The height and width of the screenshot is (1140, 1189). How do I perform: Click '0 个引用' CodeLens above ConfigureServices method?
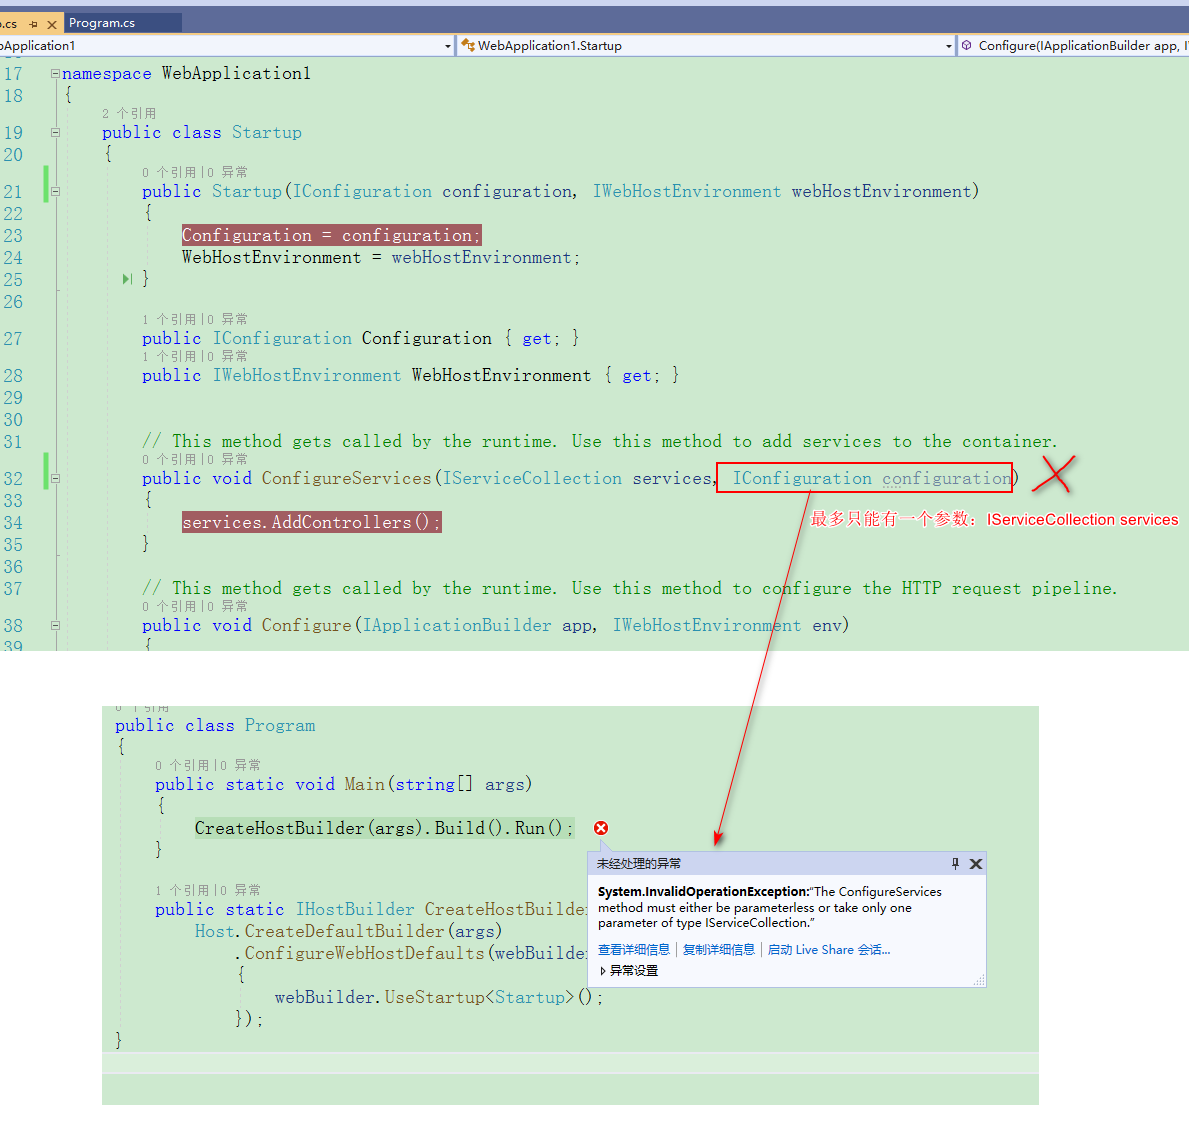pyautogui.click(x=168, y=459)
